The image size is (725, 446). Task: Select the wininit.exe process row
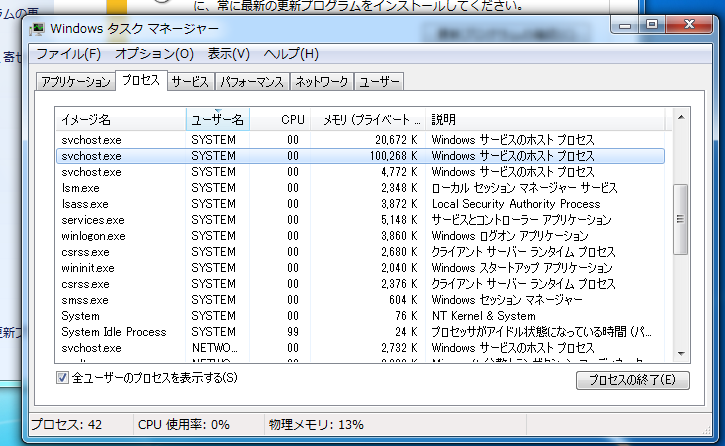click(360, 268)
